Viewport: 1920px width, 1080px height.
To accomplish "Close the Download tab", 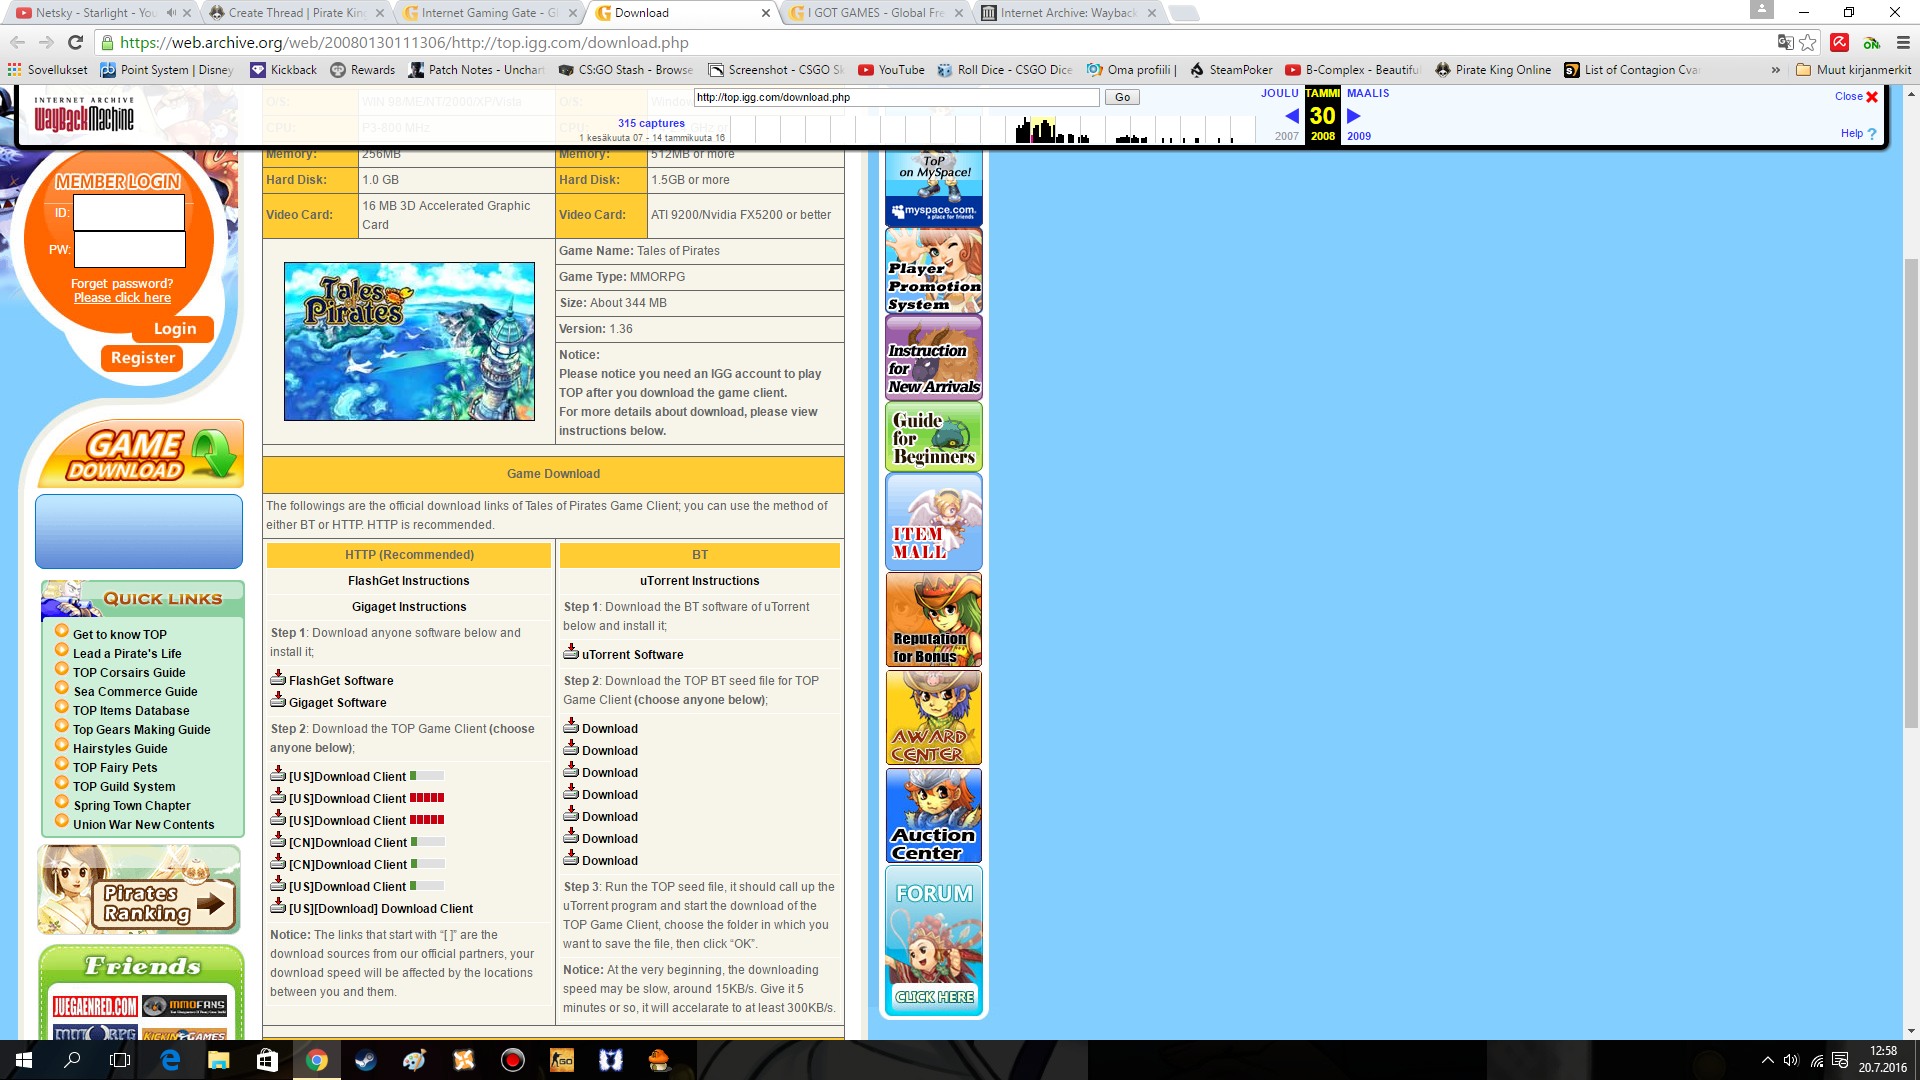I will (766, 13).
